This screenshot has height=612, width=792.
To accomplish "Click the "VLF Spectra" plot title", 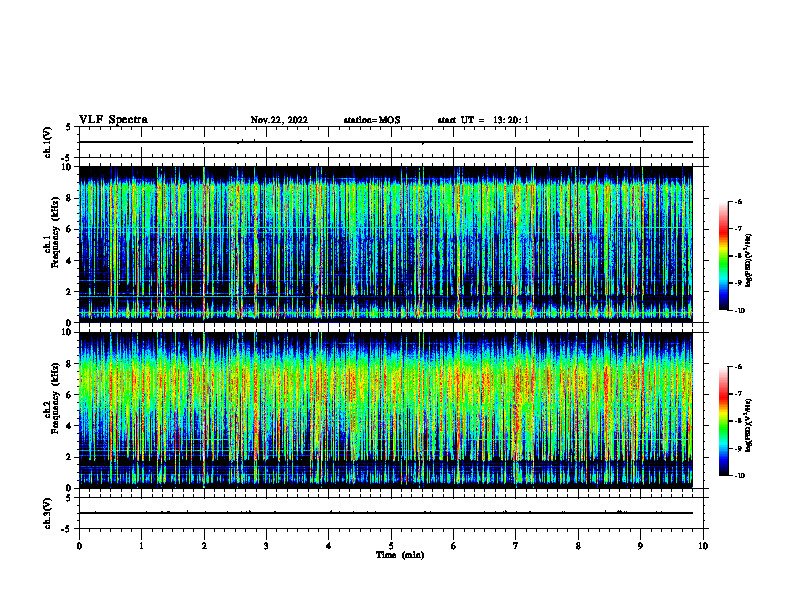I will [113, 120].
